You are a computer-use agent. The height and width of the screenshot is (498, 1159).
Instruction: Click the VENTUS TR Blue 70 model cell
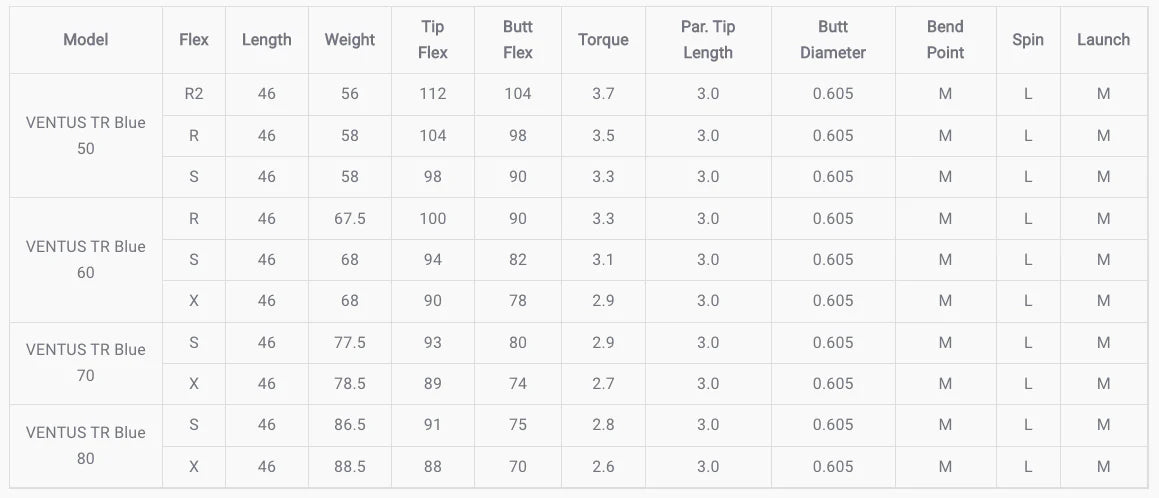[x=86, y=362]
